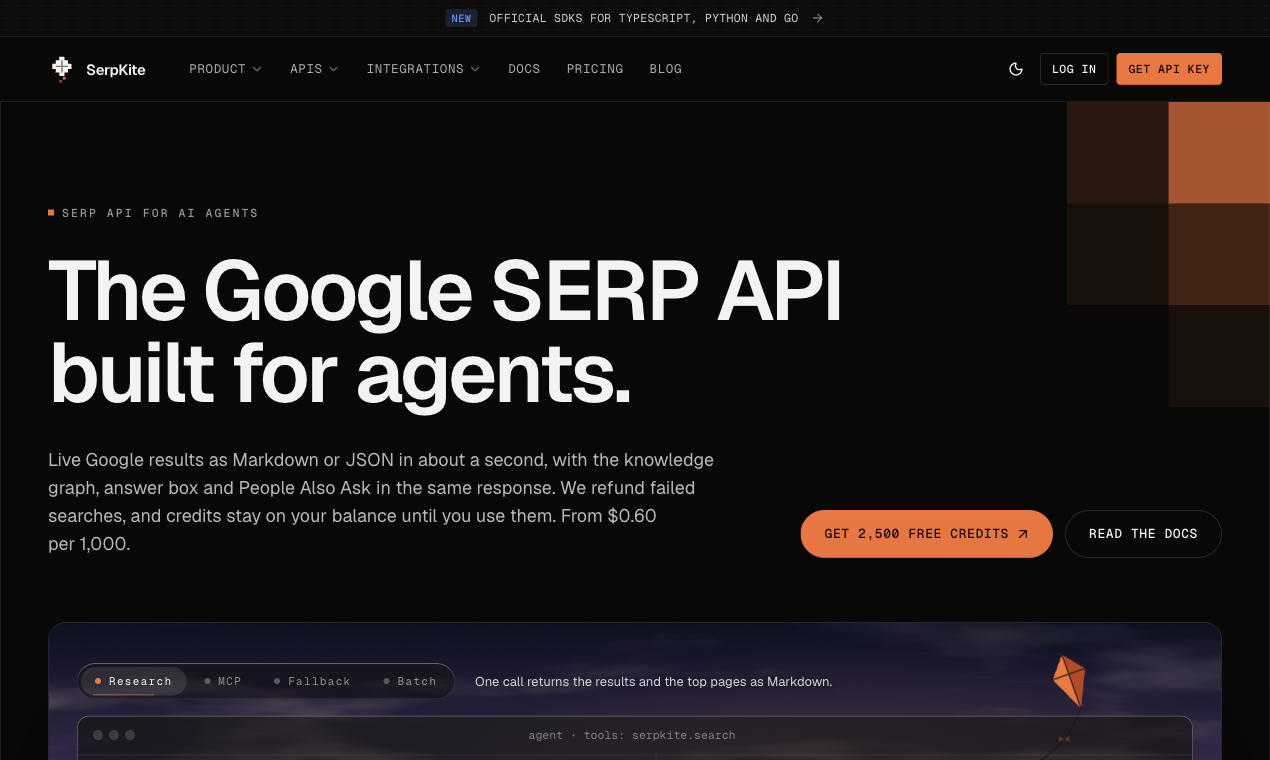Click the SerpKite logo icon
Image resolution: width=1270 pixels, height=760 pixels.
[x=62, y=69]
